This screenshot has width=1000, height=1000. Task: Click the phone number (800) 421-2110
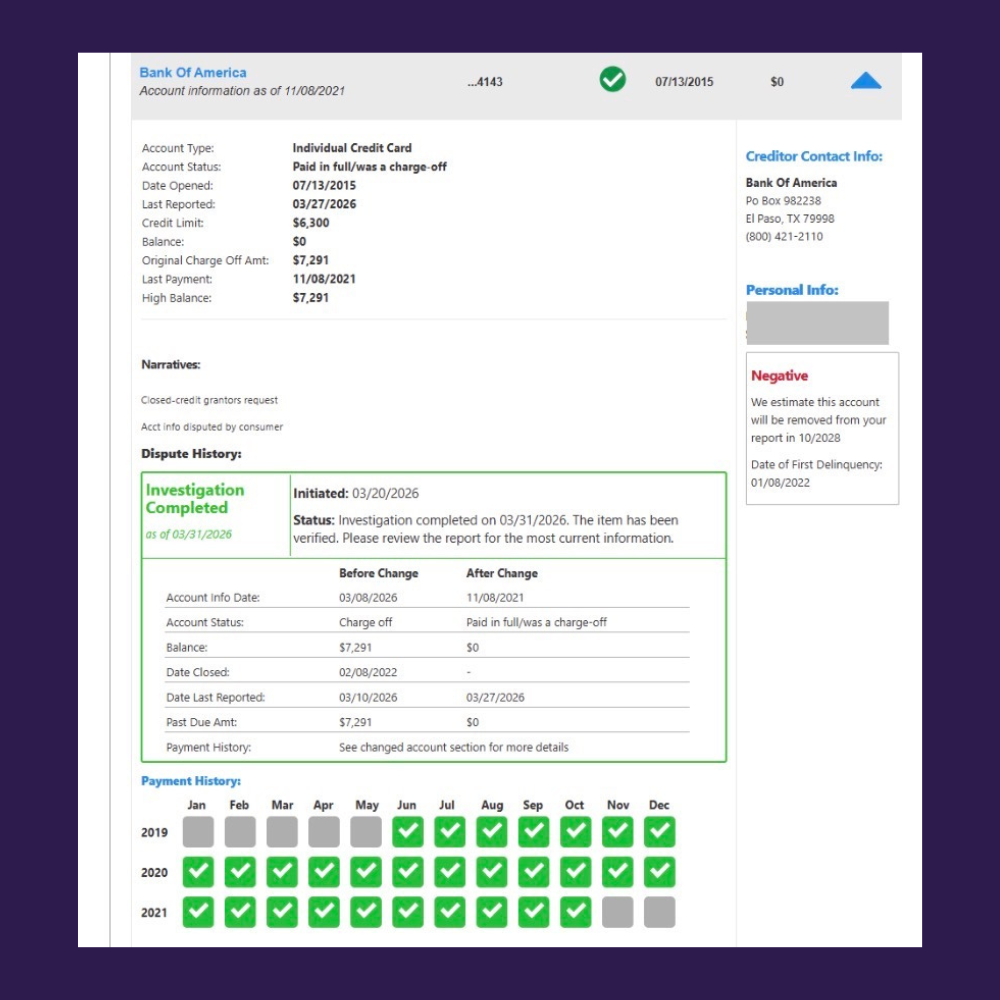coord(784,236)
